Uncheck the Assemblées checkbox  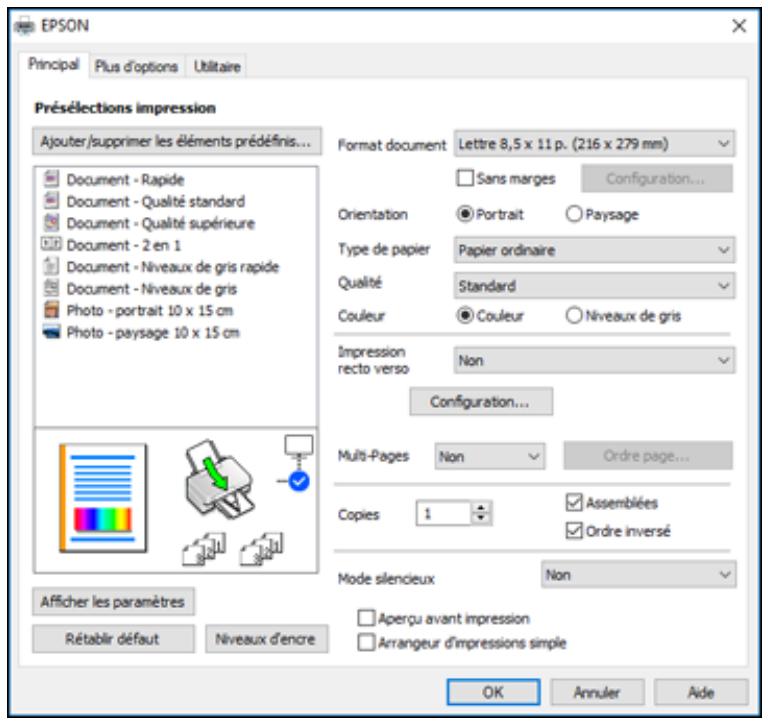click(574, 502)
